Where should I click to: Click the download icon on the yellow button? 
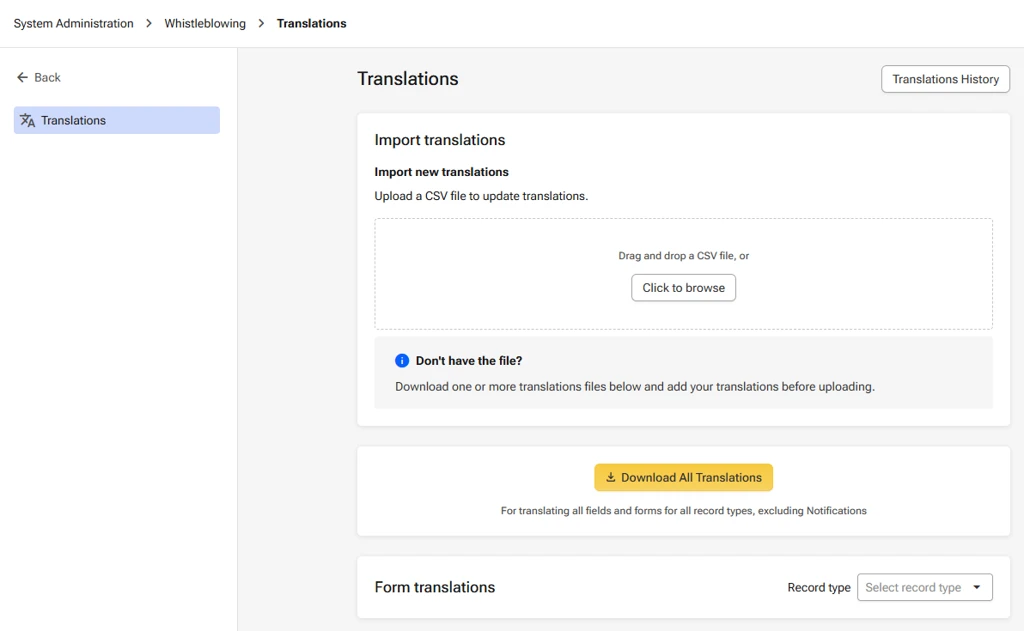tap(611, 477)
